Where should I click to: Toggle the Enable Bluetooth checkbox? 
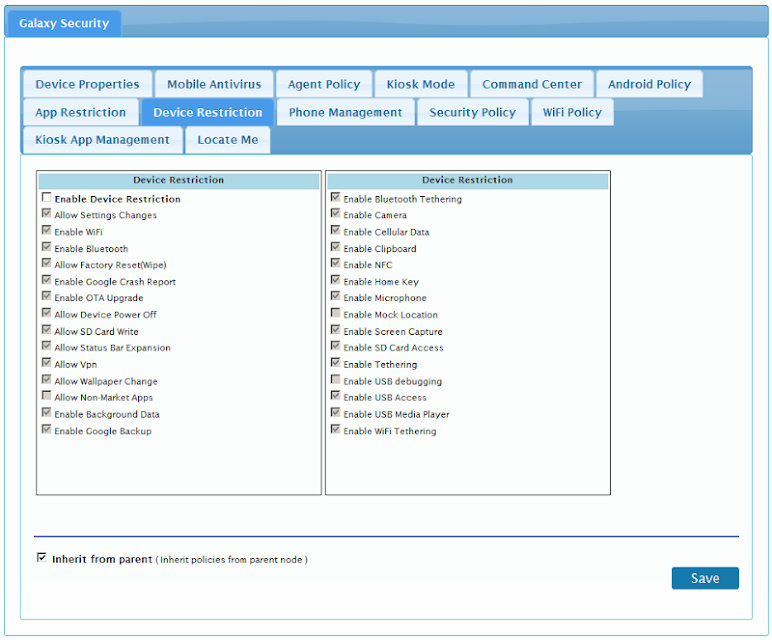click(x=47, y=247)
